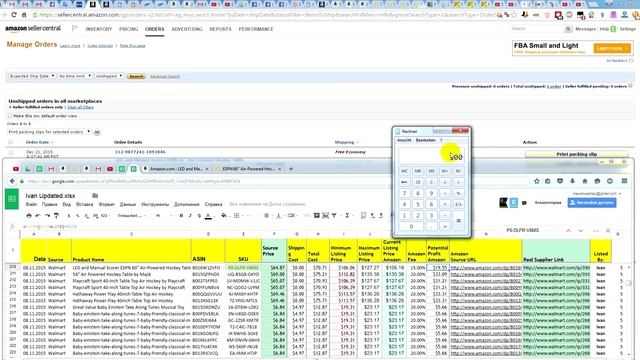Viewport: 640px width, 360px height.
Task: Jump to next find match arrow
Action: [580, 231]
